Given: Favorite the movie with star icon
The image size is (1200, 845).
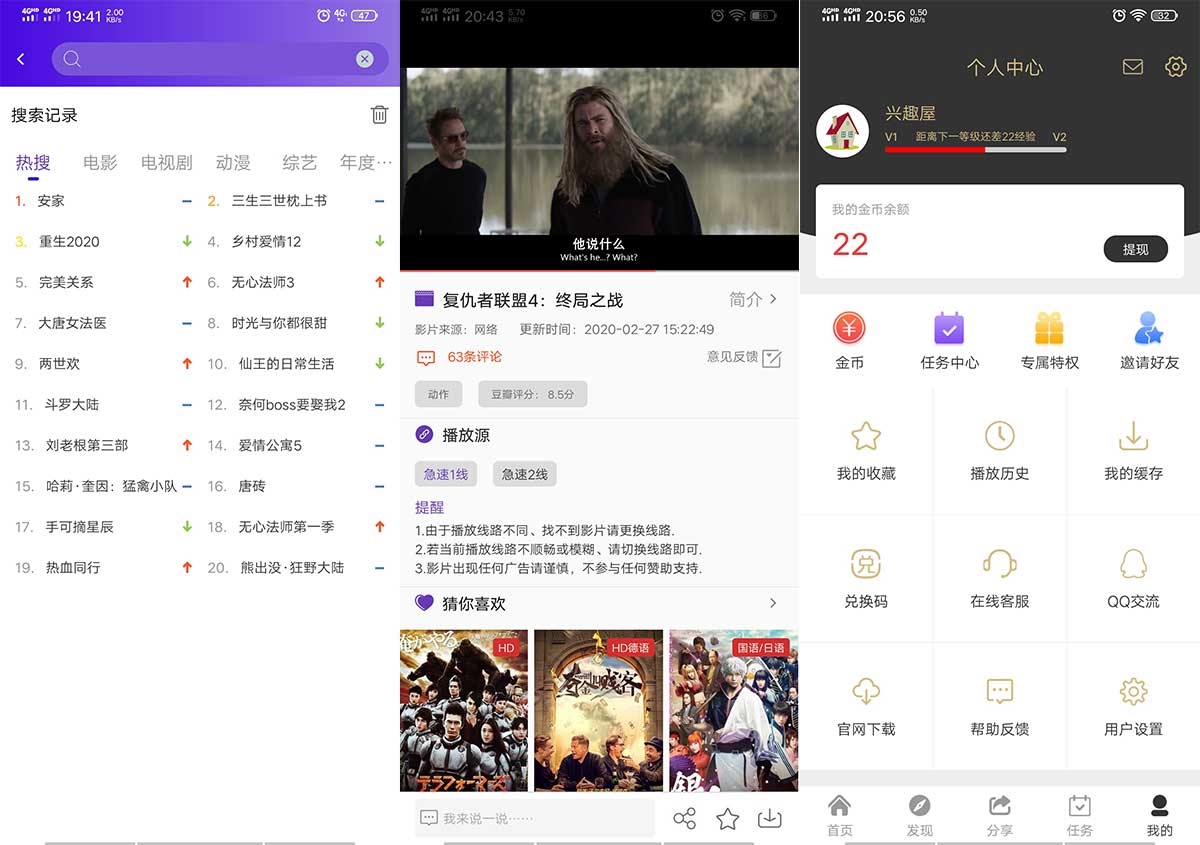Looking at the screenshot, I should [728, 819].
